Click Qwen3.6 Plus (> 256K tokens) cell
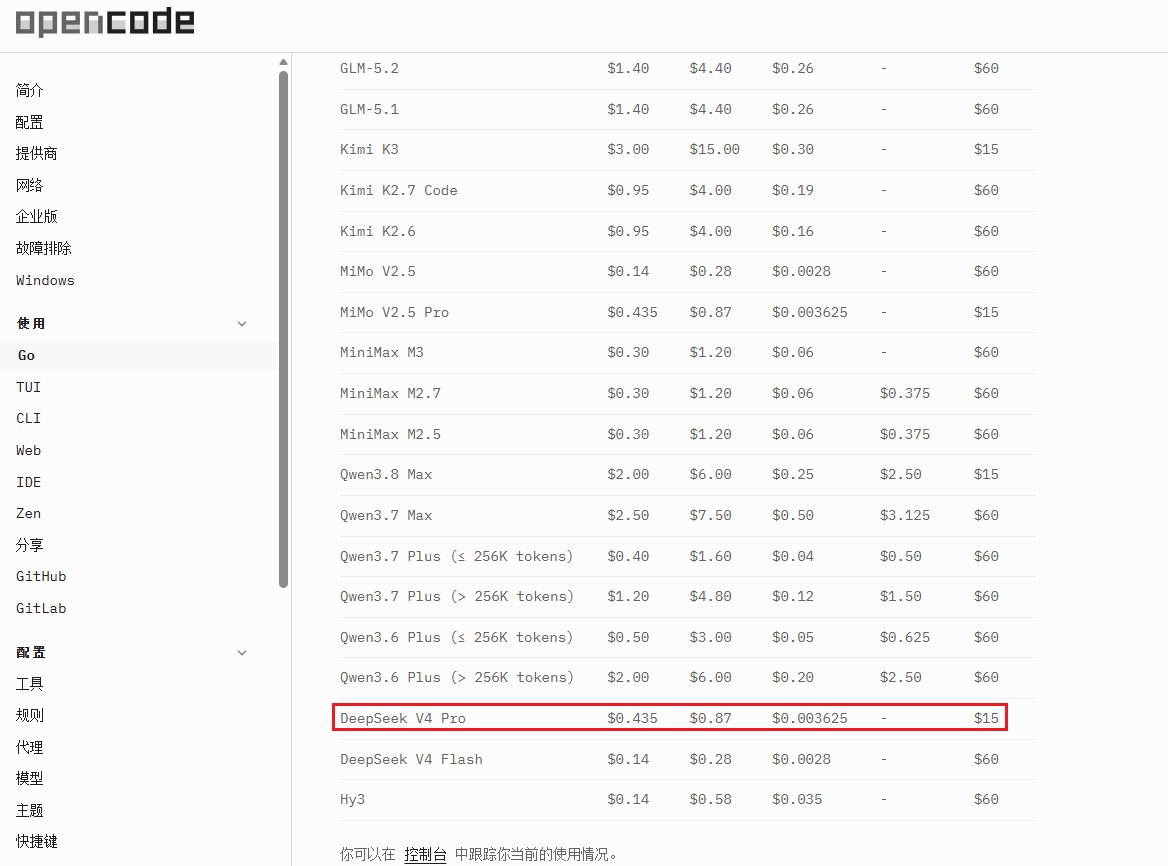 [457, 678]
